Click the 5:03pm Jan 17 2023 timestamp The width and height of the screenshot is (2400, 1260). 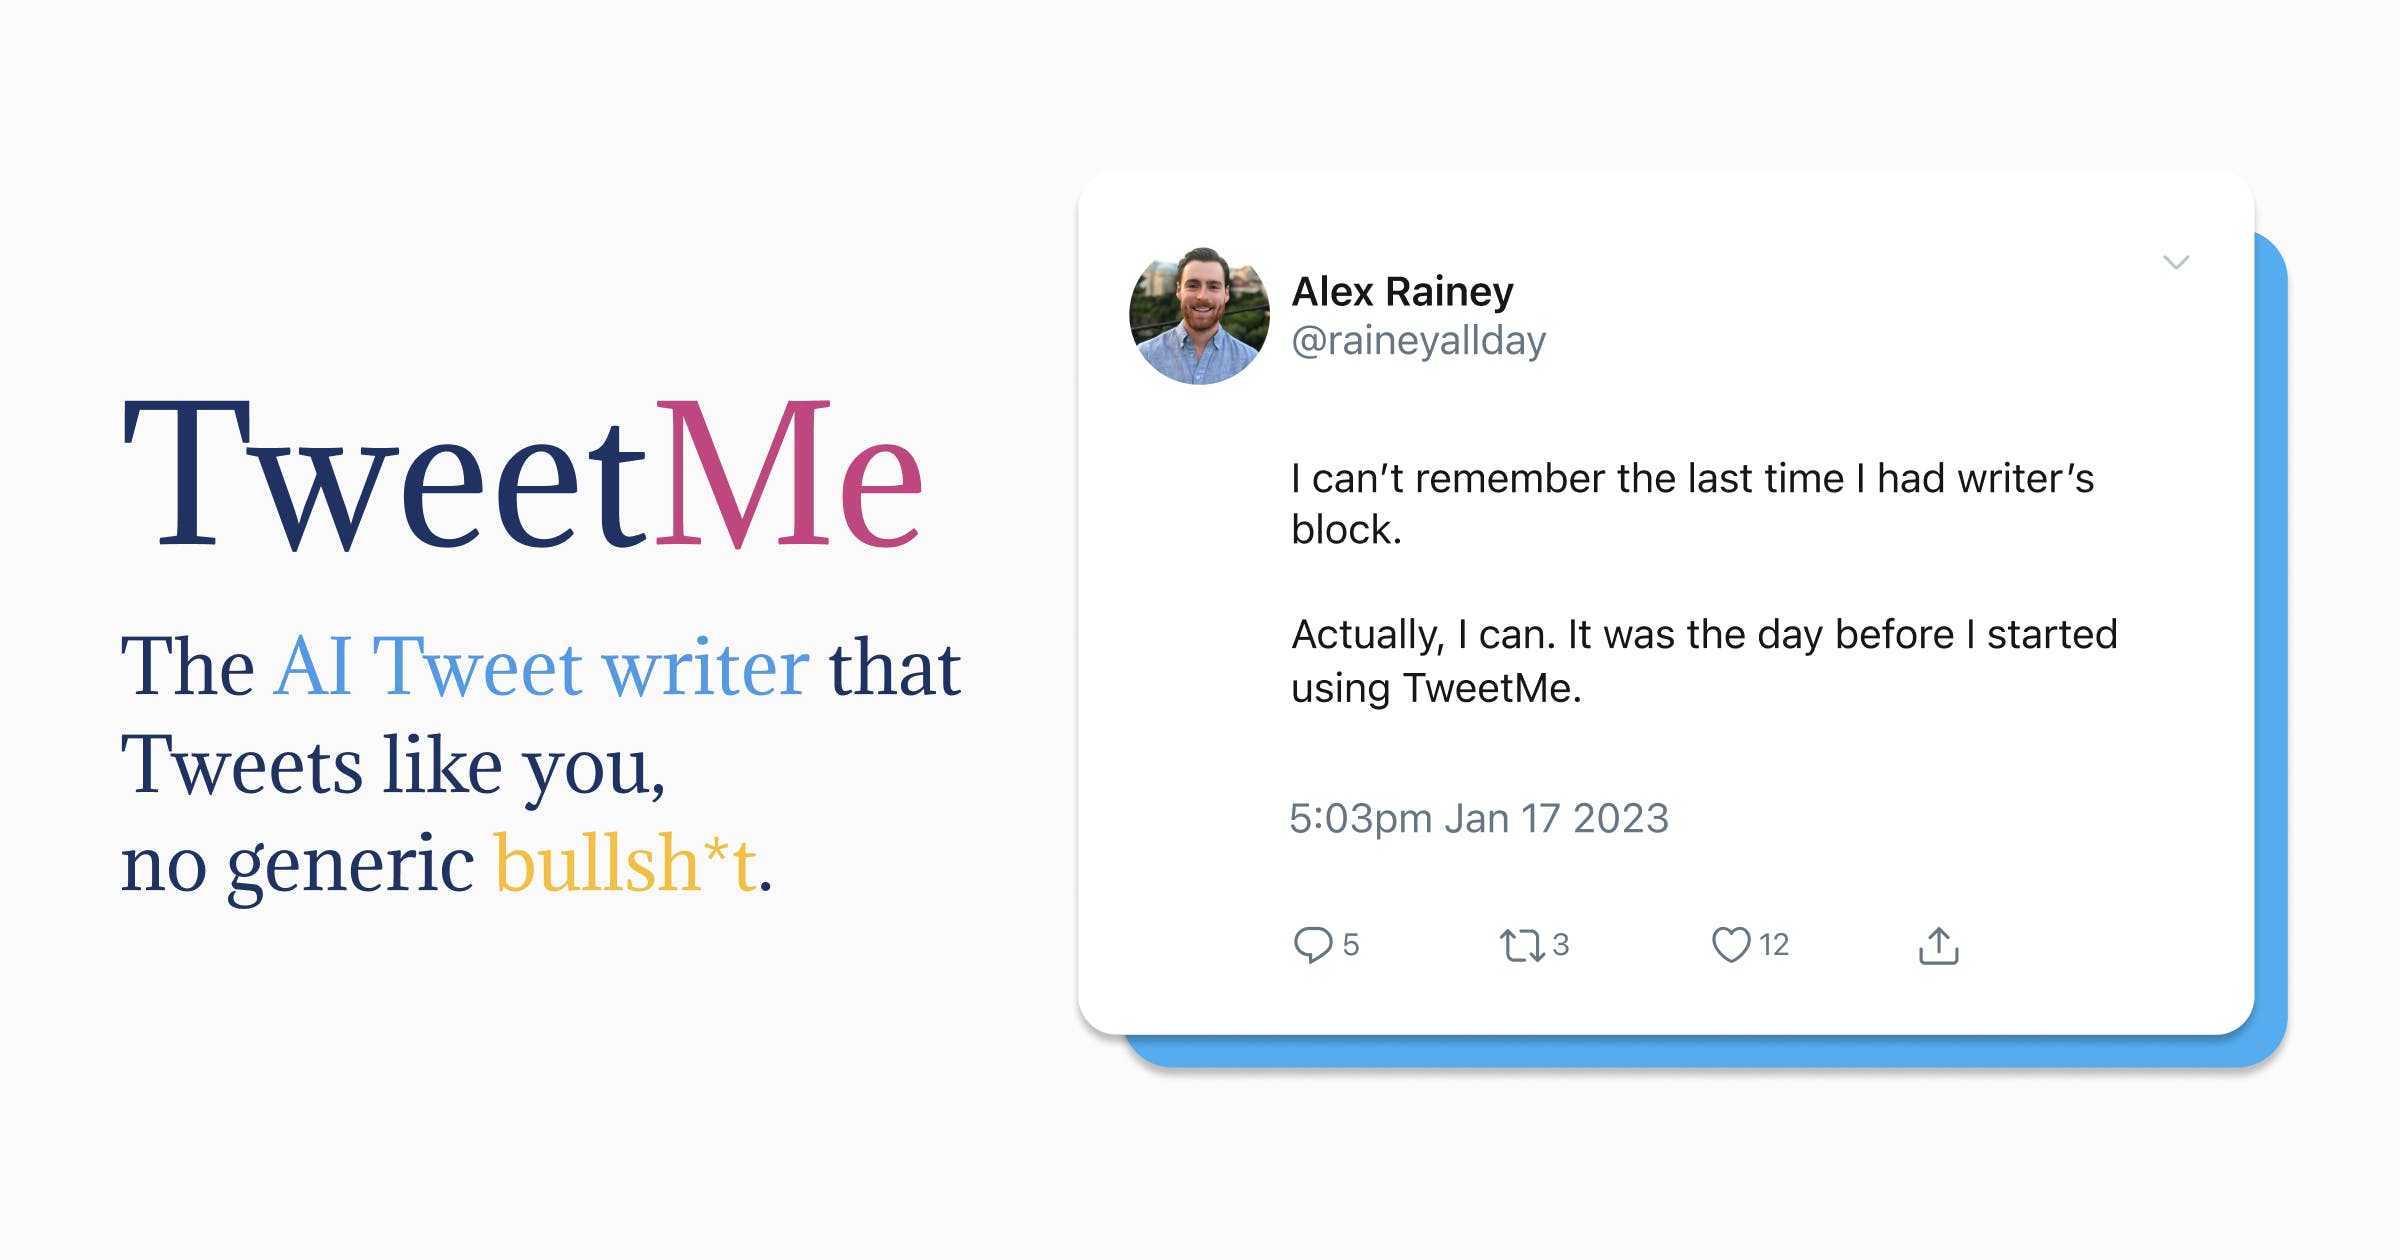[x=1478, y=819]
